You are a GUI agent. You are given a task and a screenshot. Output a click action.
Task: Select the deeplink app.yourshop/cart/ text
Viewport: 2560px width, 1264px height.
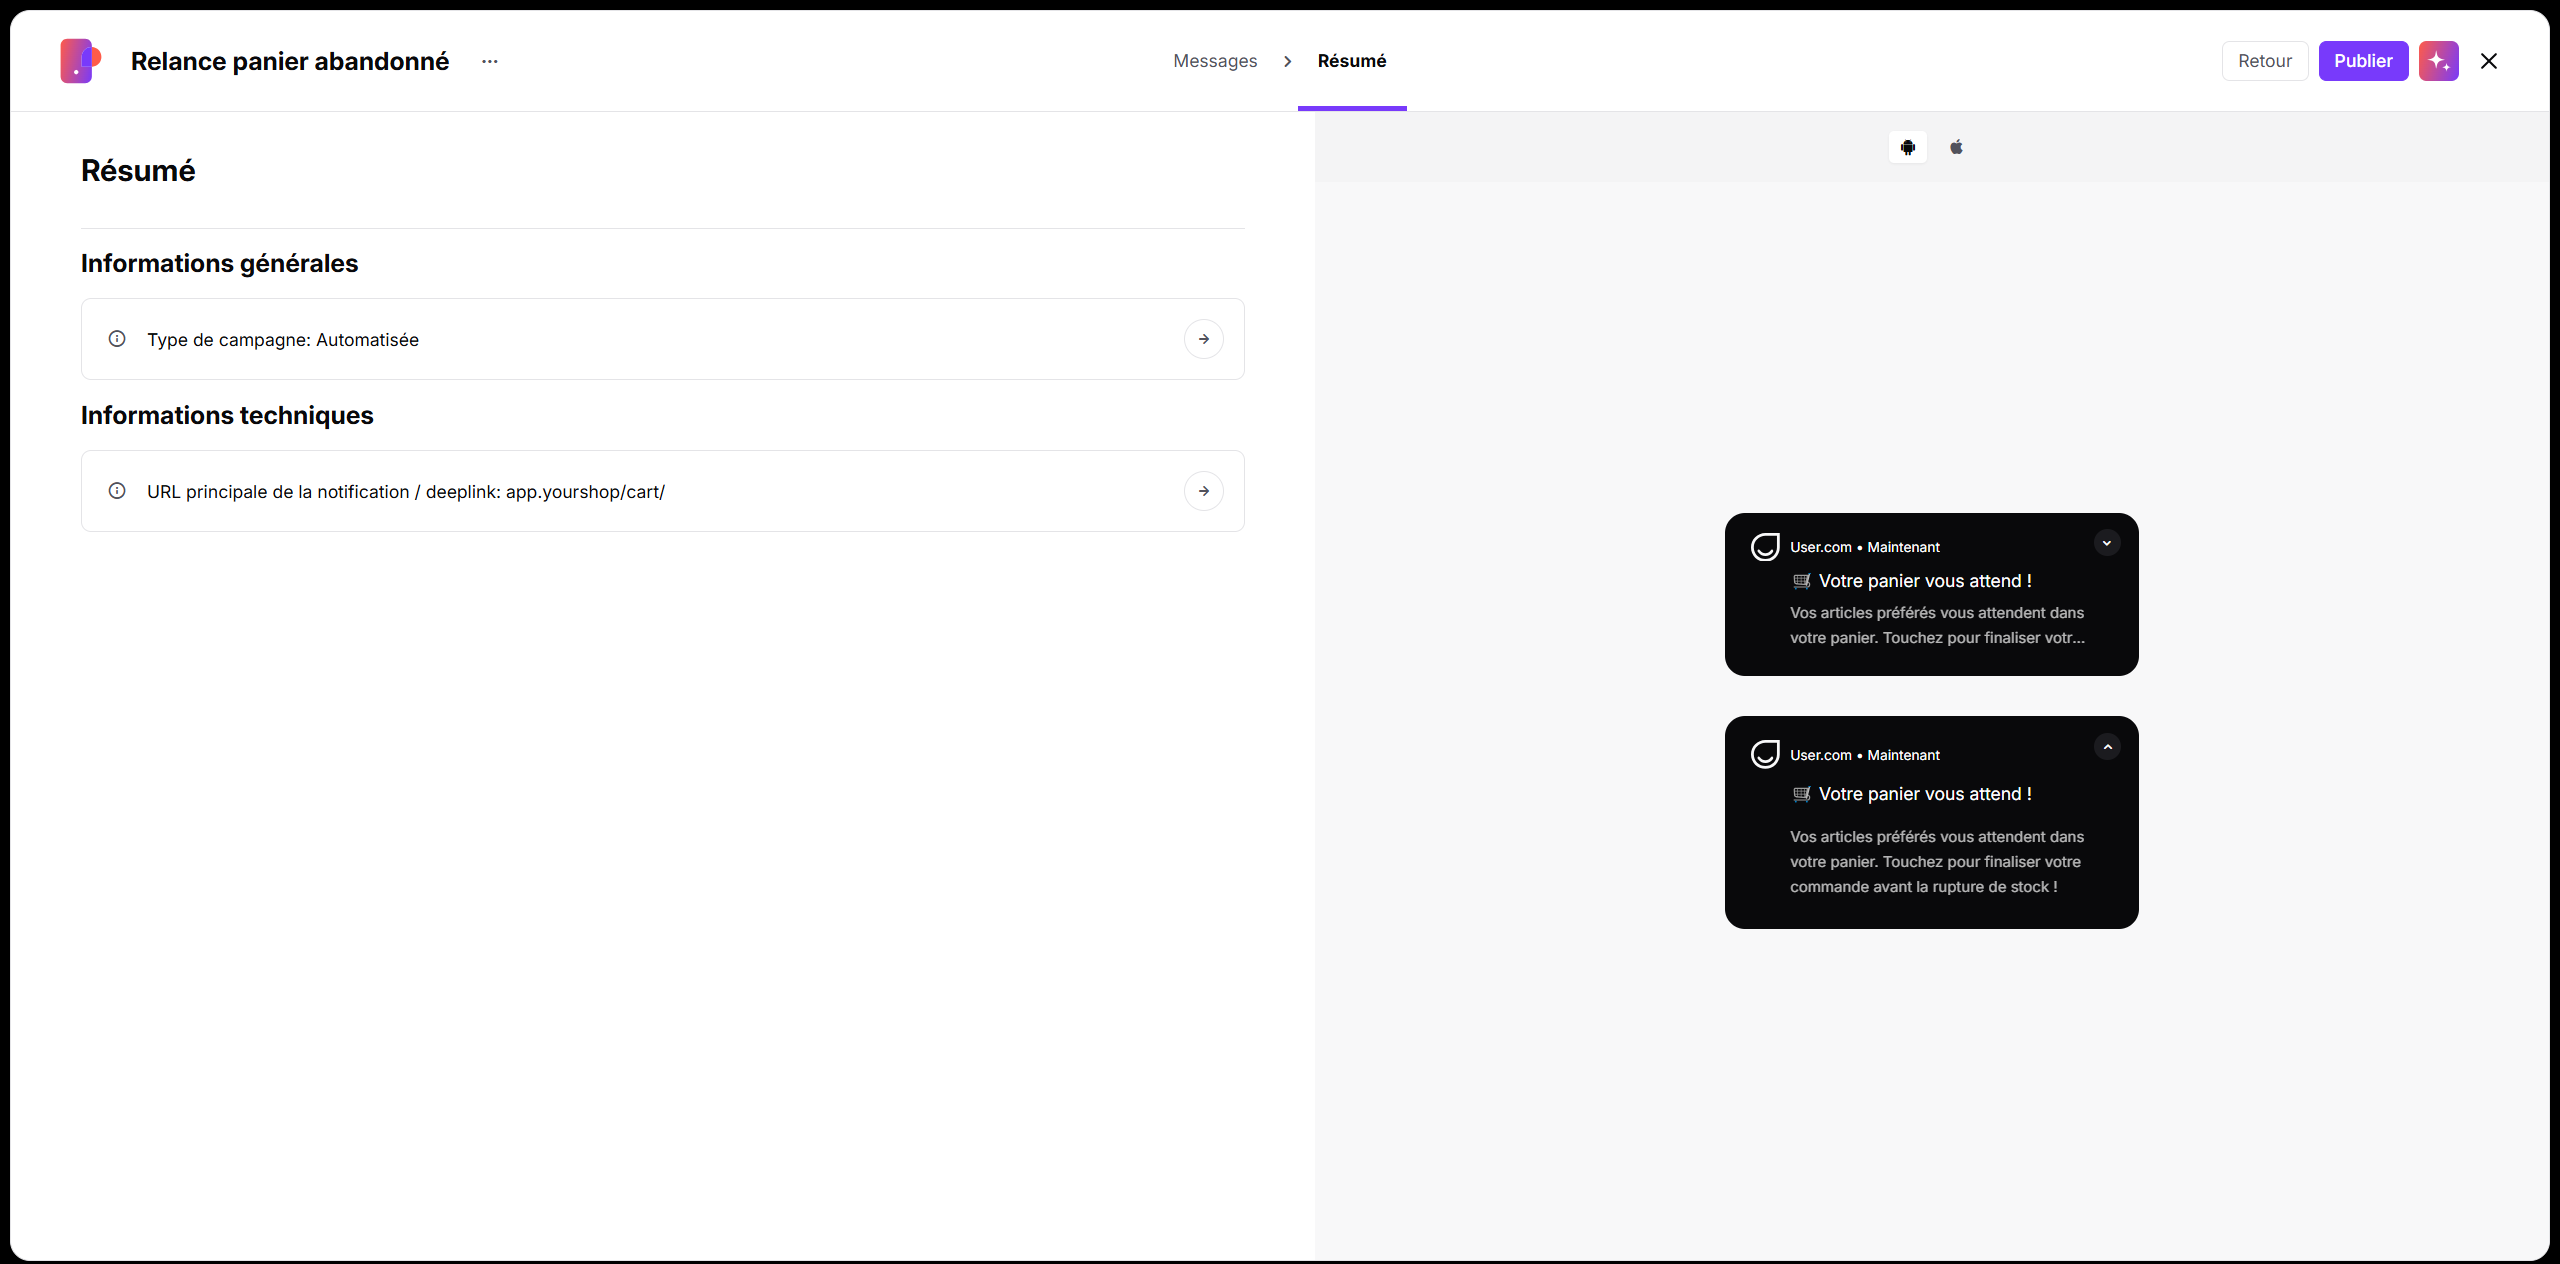click(585, 492)
